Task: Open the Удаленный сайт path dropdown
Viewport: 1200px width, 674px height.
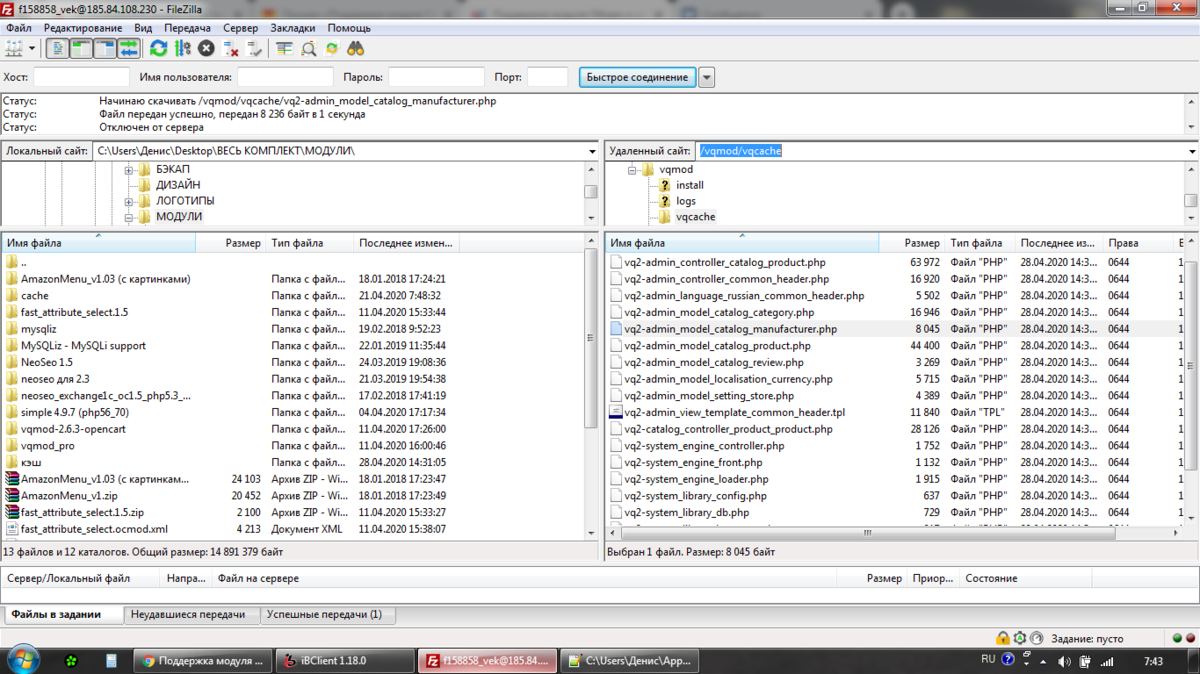Action: pos(1192,151)
